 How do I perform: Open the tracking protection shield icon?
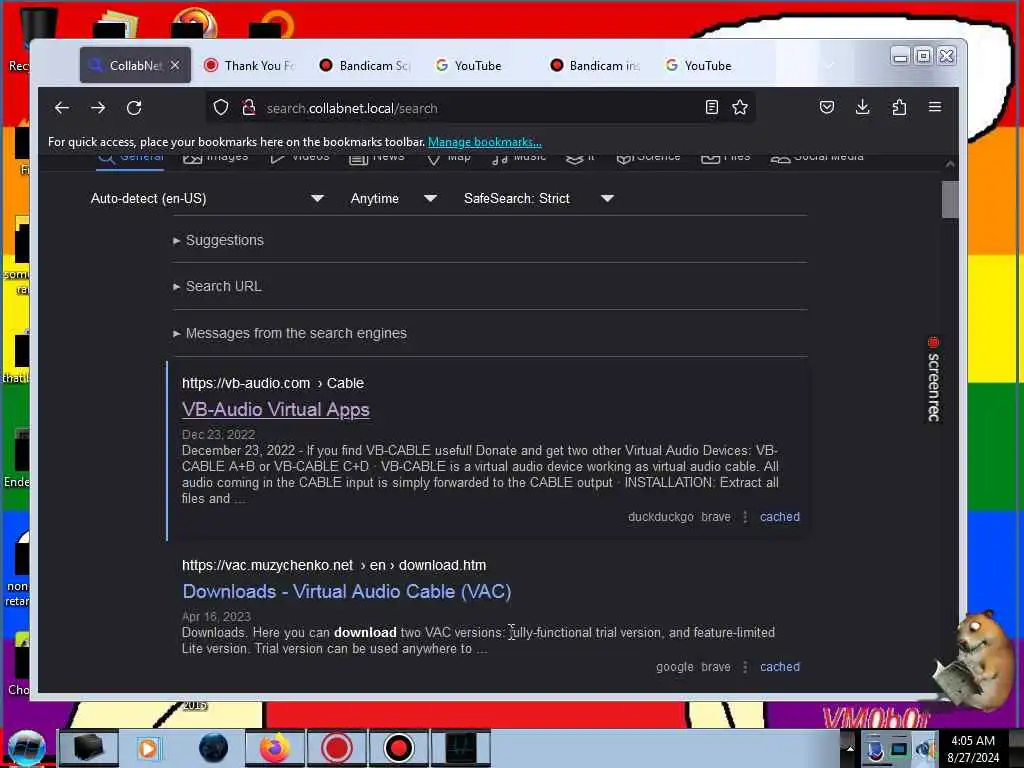click(x=221, y=108)
